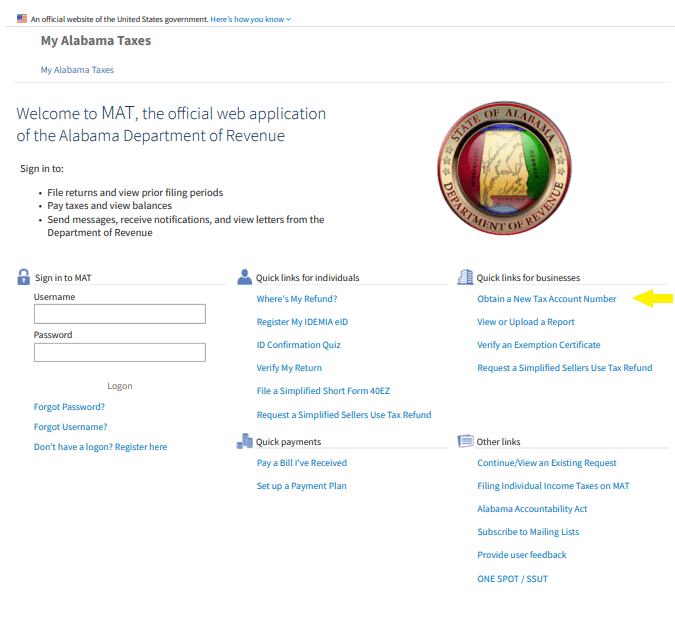Click the person icon for individuals quick links
The width and height of the screenshot is (675, 625).
tap(245, 277)
